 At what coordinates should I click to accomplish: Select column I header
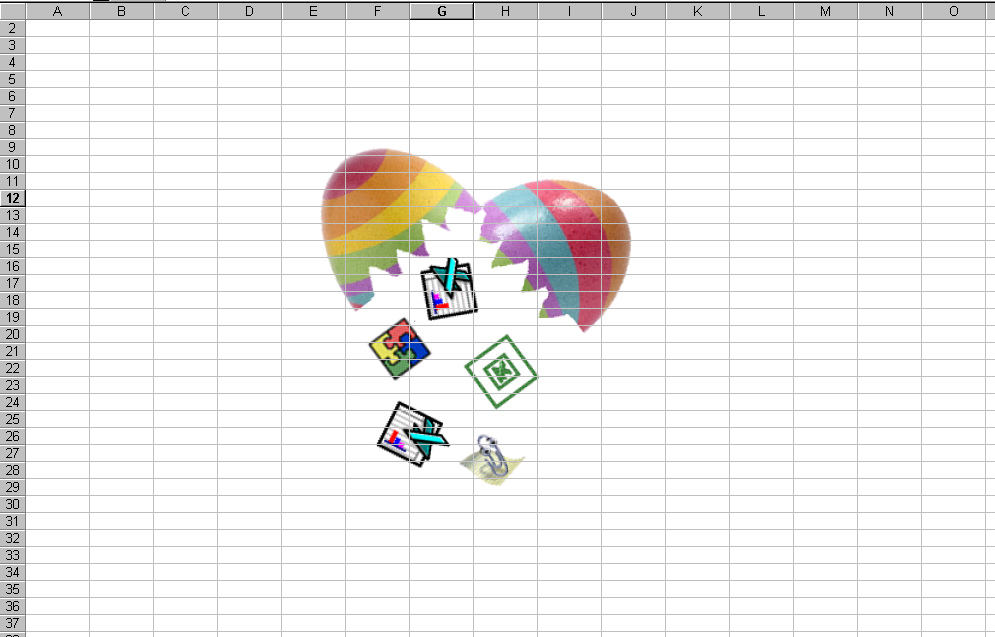570,11
